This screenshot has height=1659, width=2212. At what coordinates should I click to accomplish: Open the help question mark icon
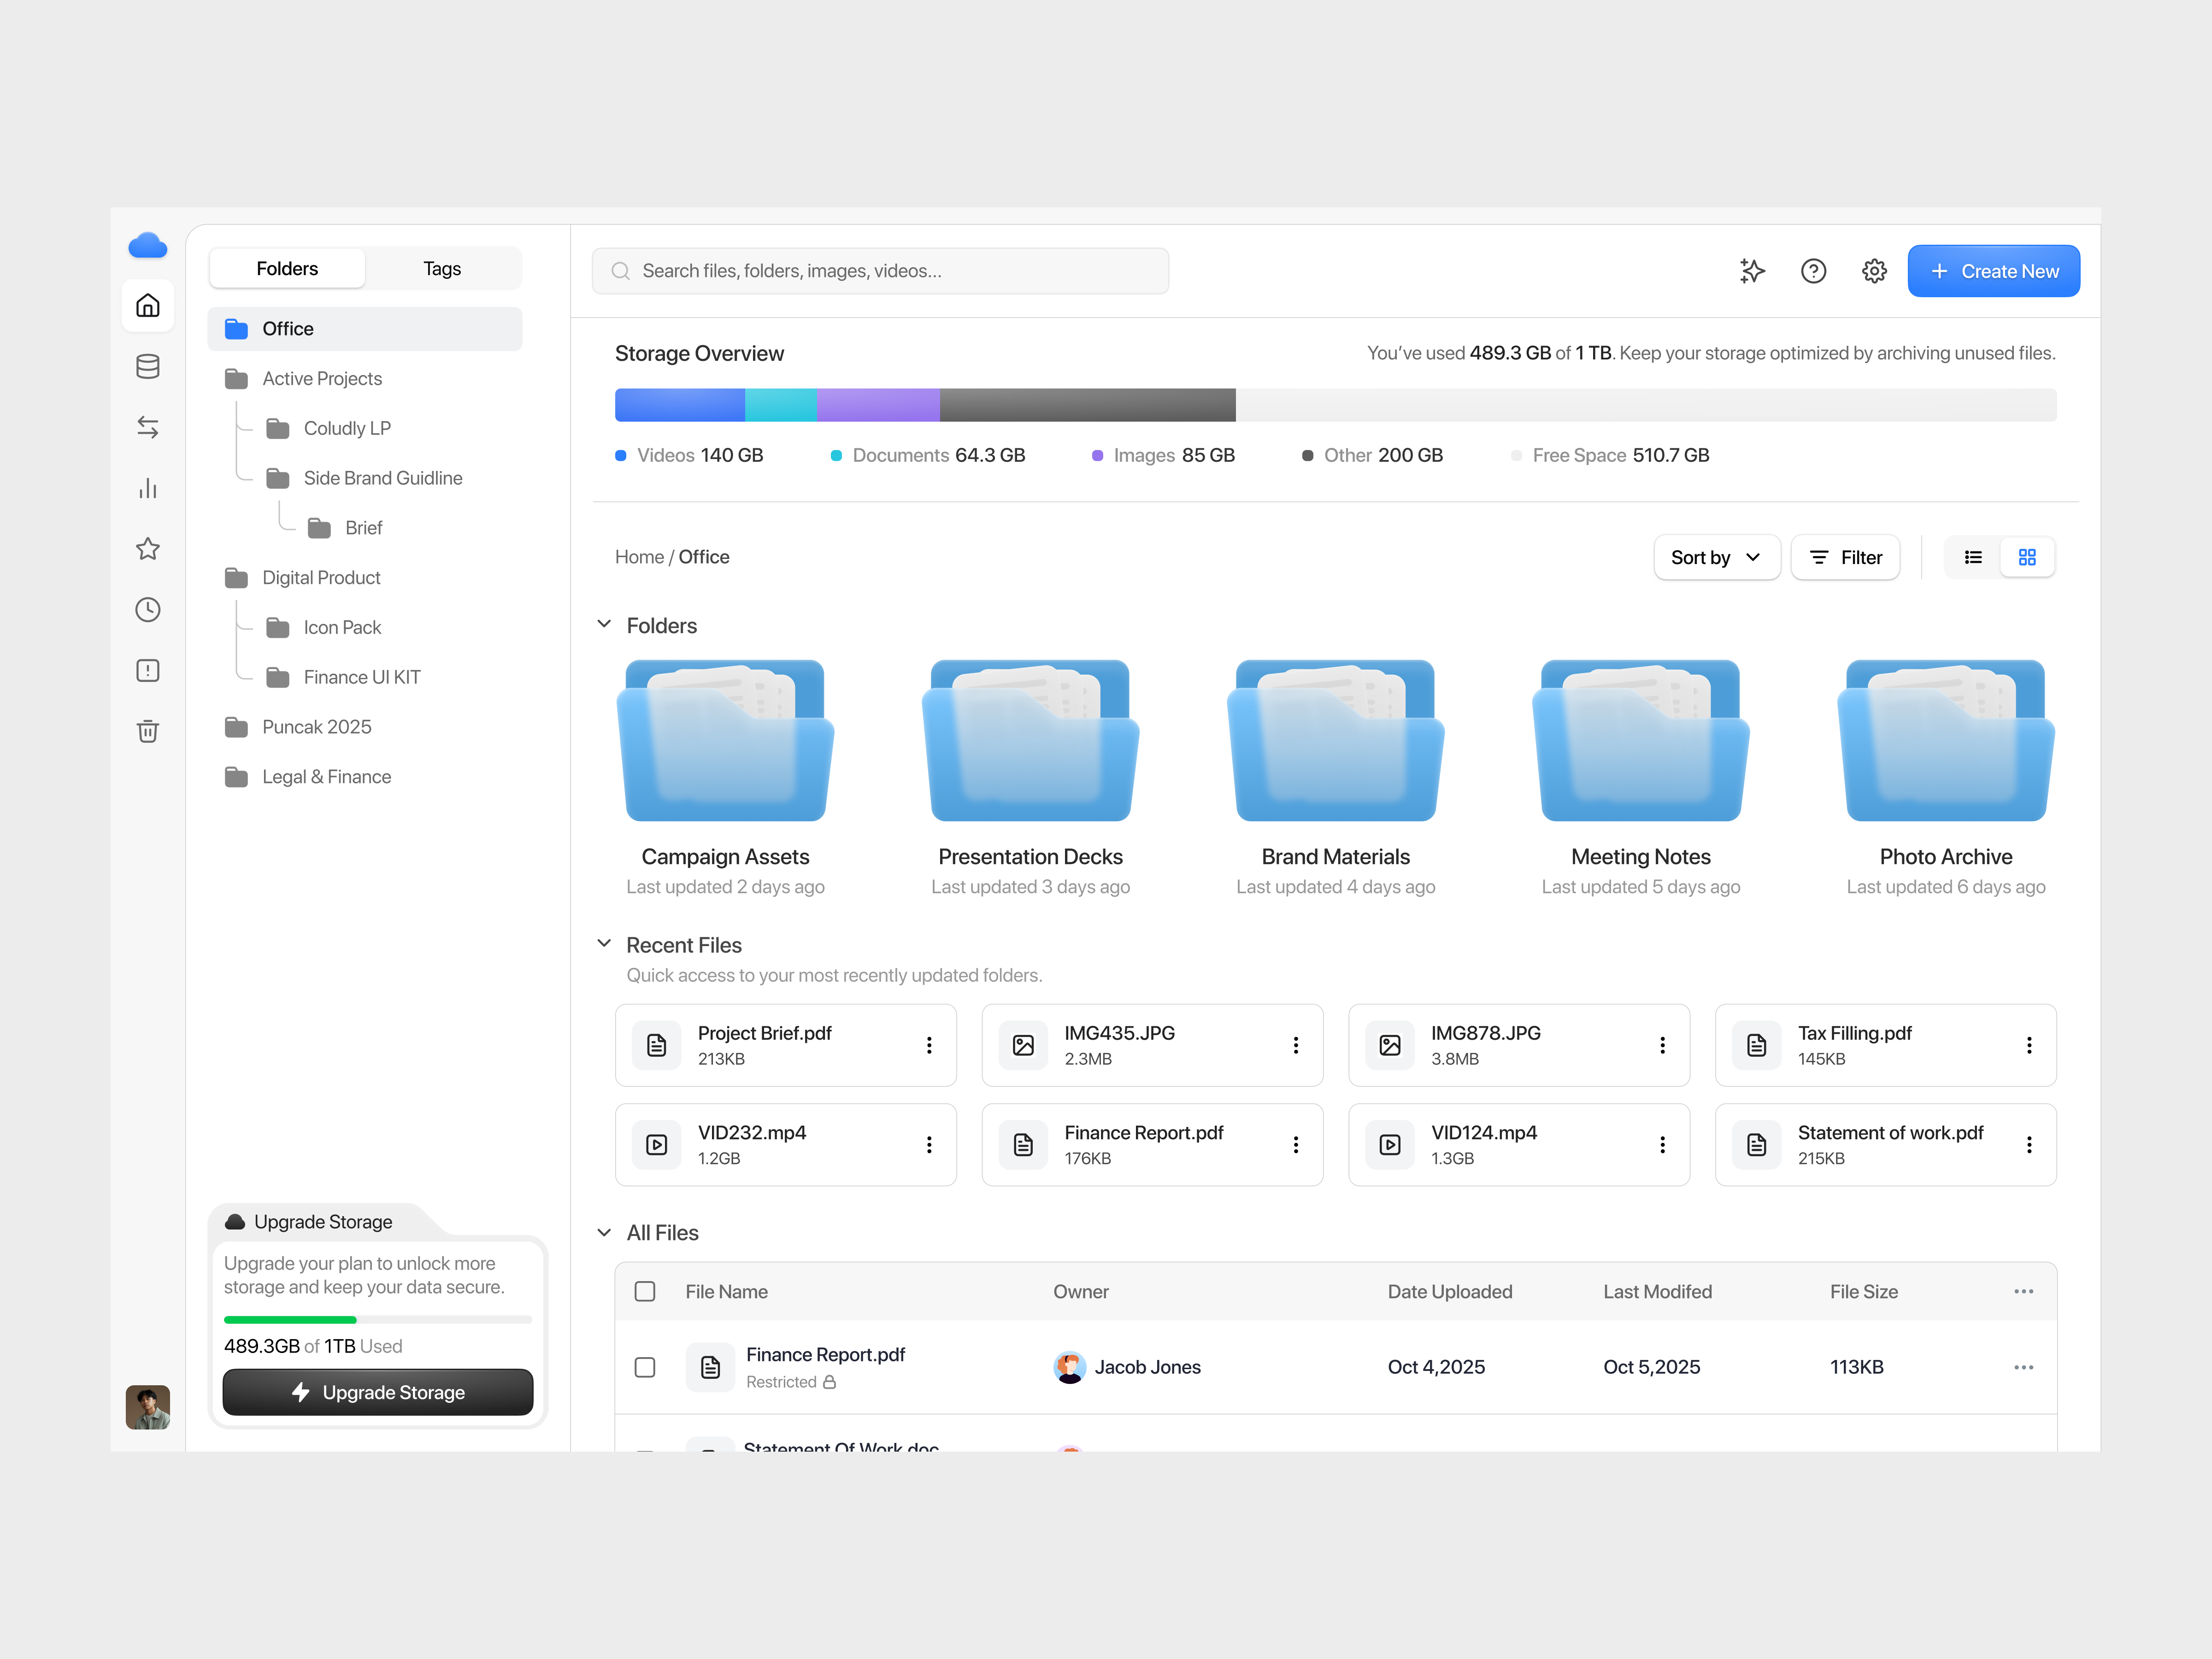pos(1813,270)
